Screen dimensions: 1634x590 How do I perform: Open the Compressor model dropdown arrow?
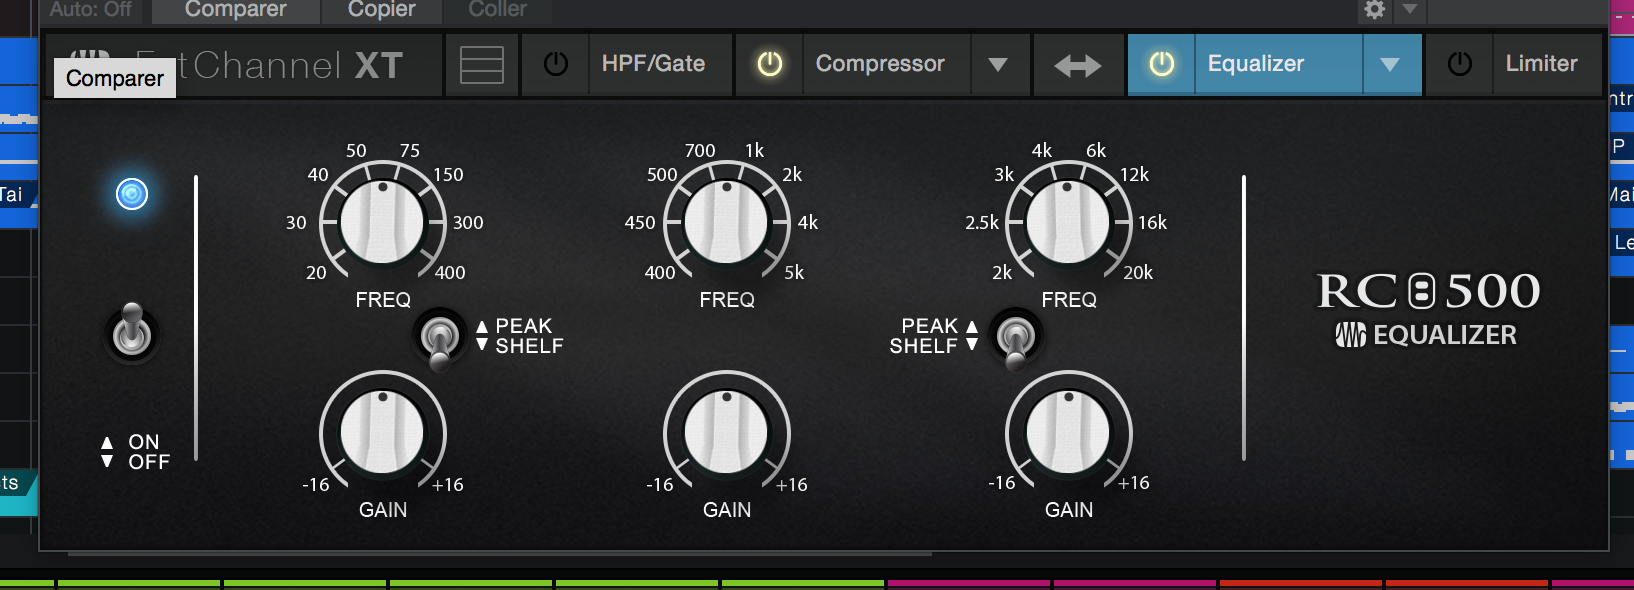point(998,64)
